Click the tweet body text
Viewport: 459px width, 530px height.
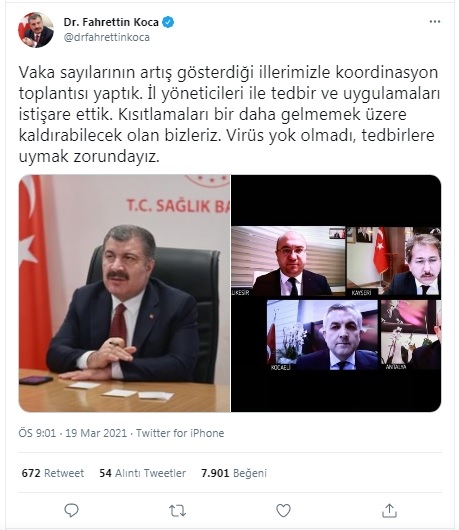click(x=229, y=114)
